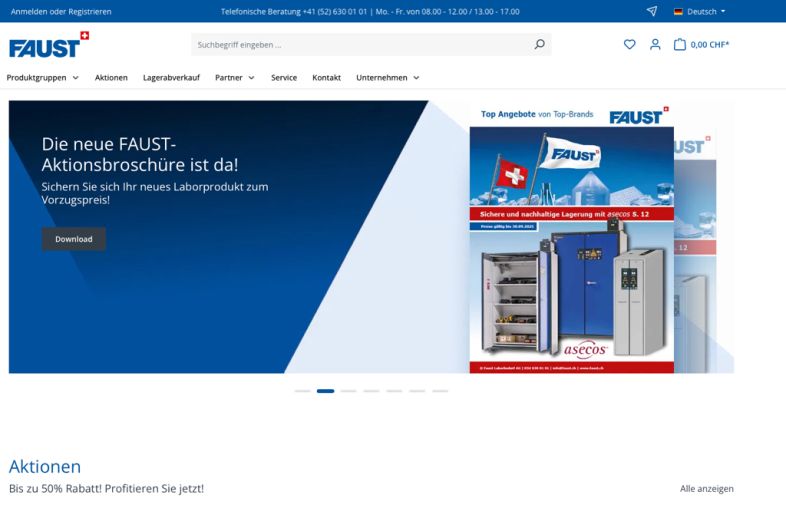Go to the first carousel slide indicator

click(x=302, y=391)
